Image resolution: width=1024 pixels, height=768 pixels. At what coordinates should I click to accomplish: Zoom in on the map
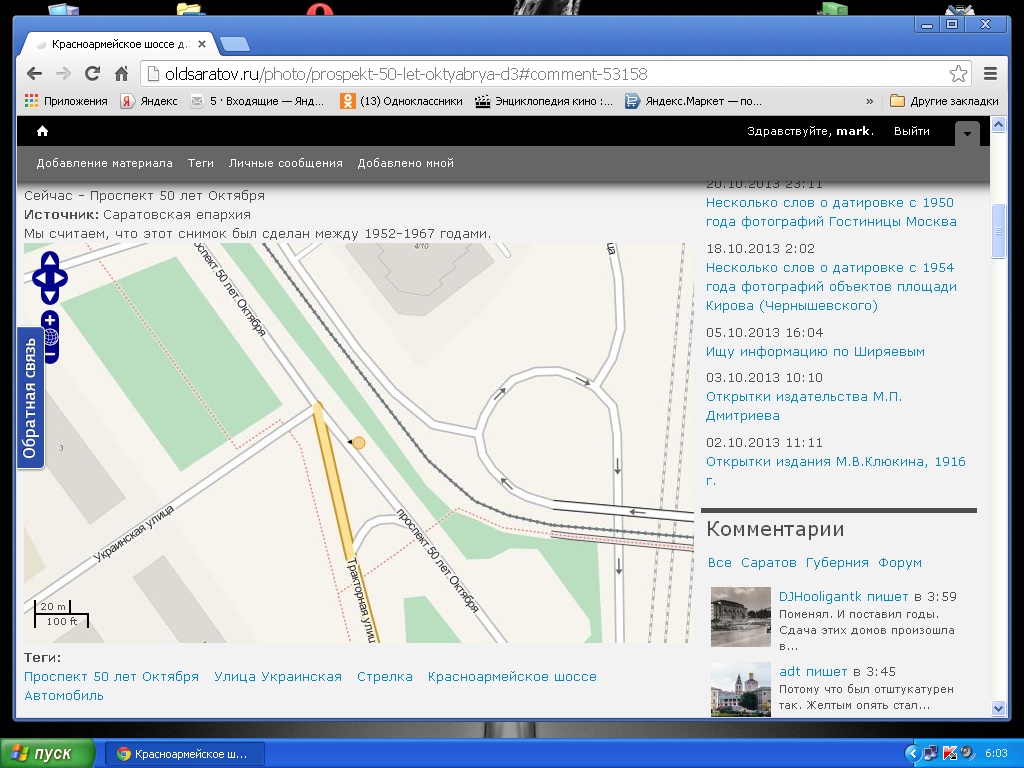coord(50,320)
